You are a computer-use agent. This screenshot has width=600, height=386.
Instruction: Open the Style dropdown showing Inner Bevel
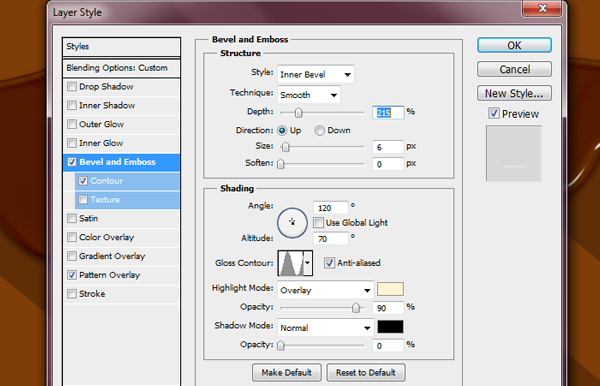click(316, 74)
